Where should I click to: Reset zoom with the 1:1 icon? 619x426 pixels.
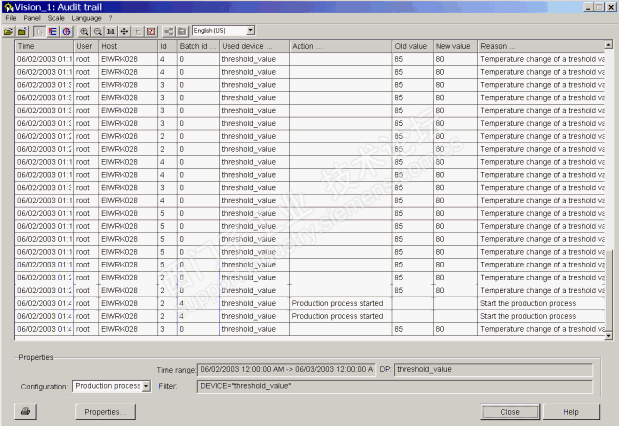111,32
